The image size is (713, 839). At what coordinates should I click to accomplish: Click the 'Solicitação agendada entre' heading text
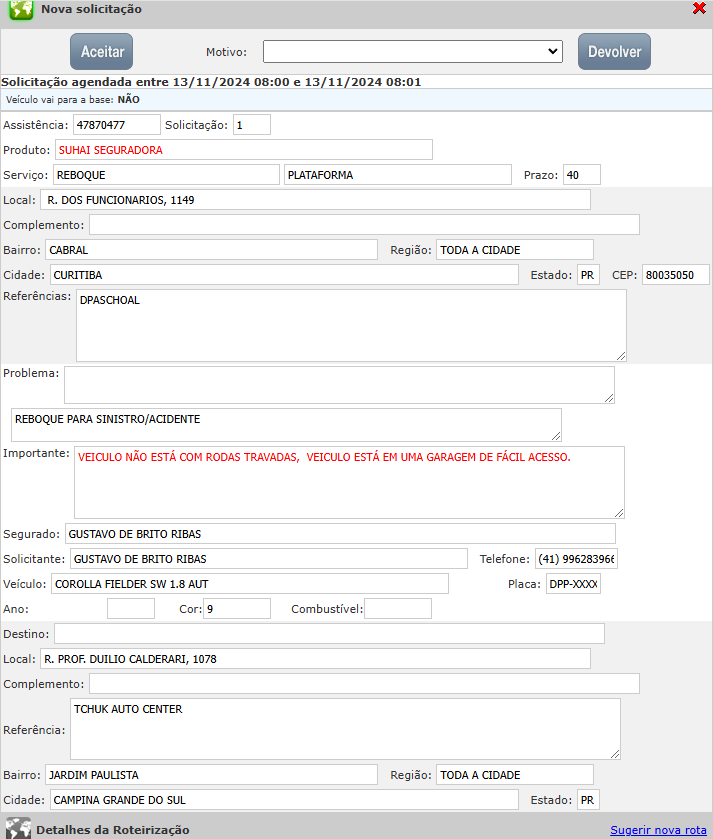click(211, 82)
